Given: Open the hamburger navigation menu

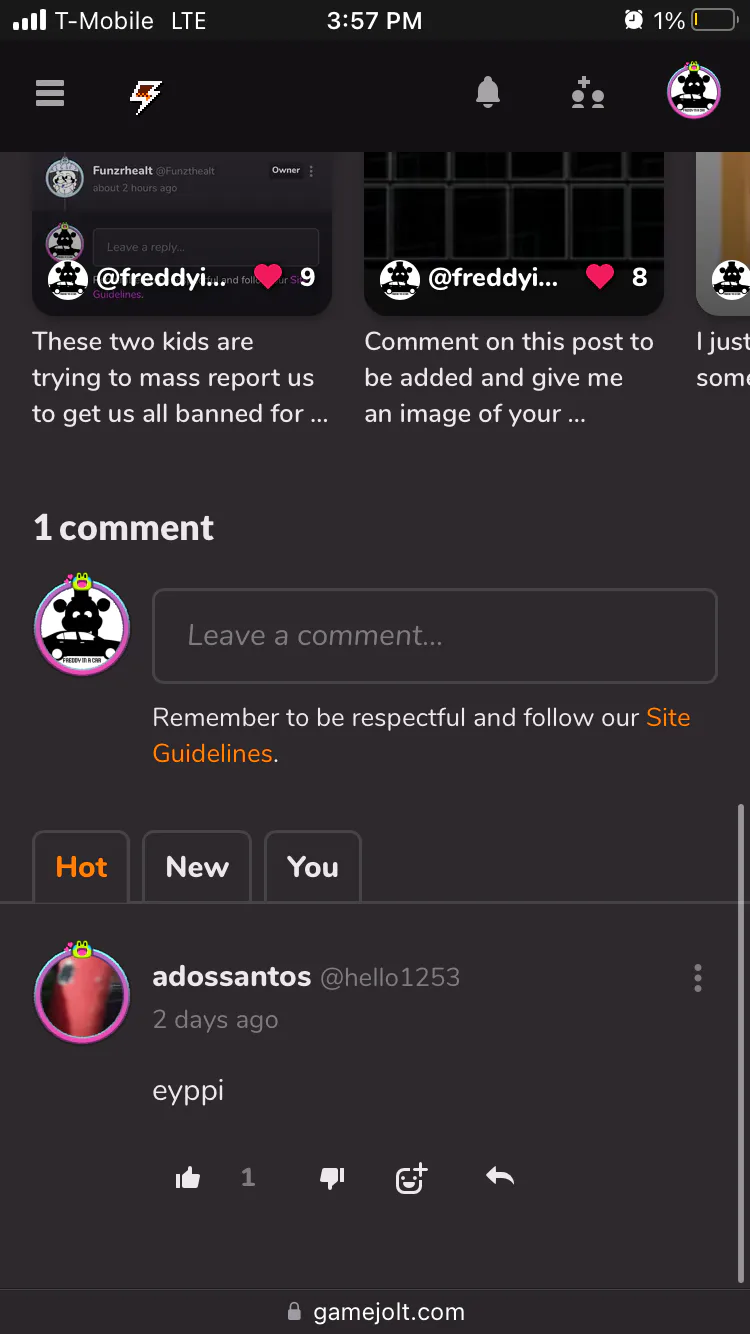Looking at the screenshot, I should [x=50, y=93].
